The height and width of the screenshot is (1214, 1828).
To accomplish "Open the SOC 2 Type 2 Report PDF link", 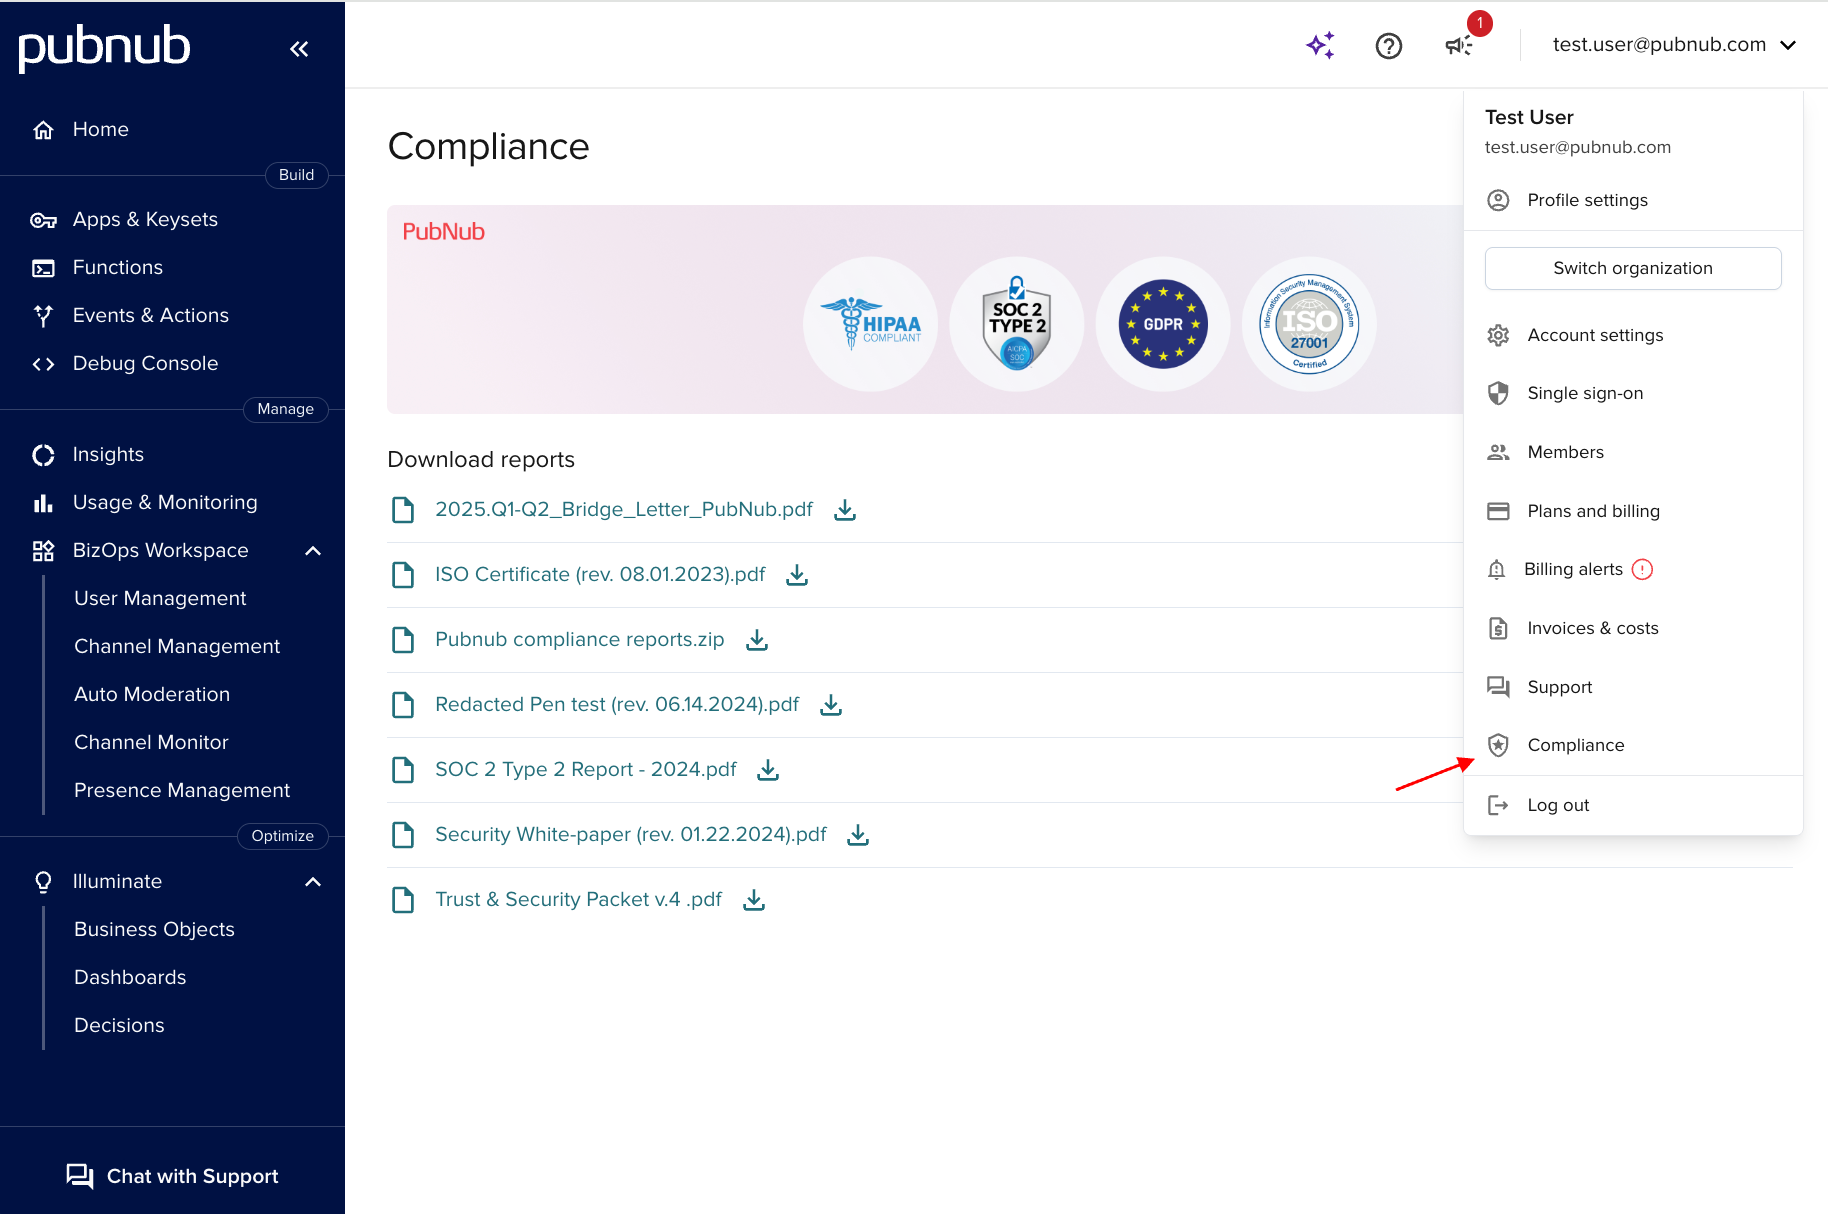I will [584, 769].
